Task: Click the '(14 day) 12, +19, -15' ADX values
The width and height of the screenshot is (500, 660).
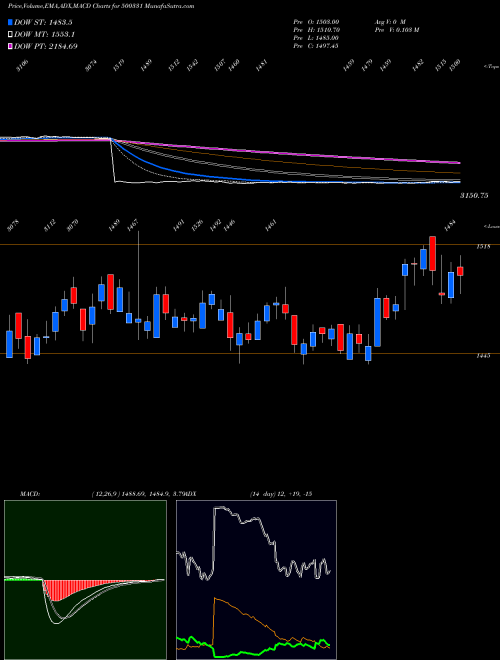Action: tap(280, 494)
